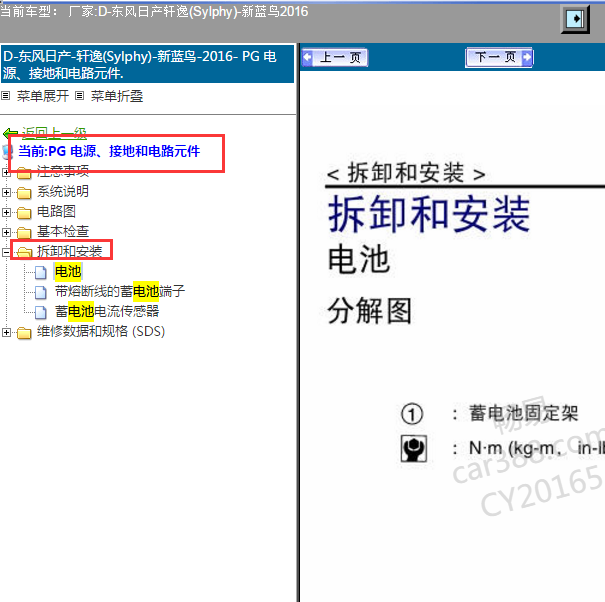Image resolution: width=605 pixels, height=602 pixels.
Task: Expand the 基本检查 folder node
Action: (x=6, y=232)
